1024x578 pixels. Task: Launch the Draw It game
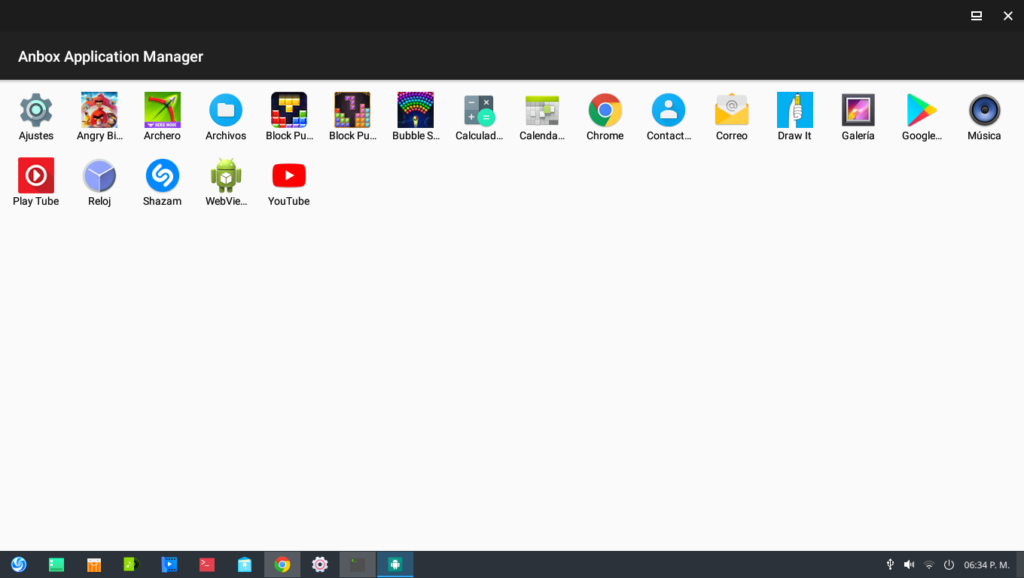tap(795, 111)
